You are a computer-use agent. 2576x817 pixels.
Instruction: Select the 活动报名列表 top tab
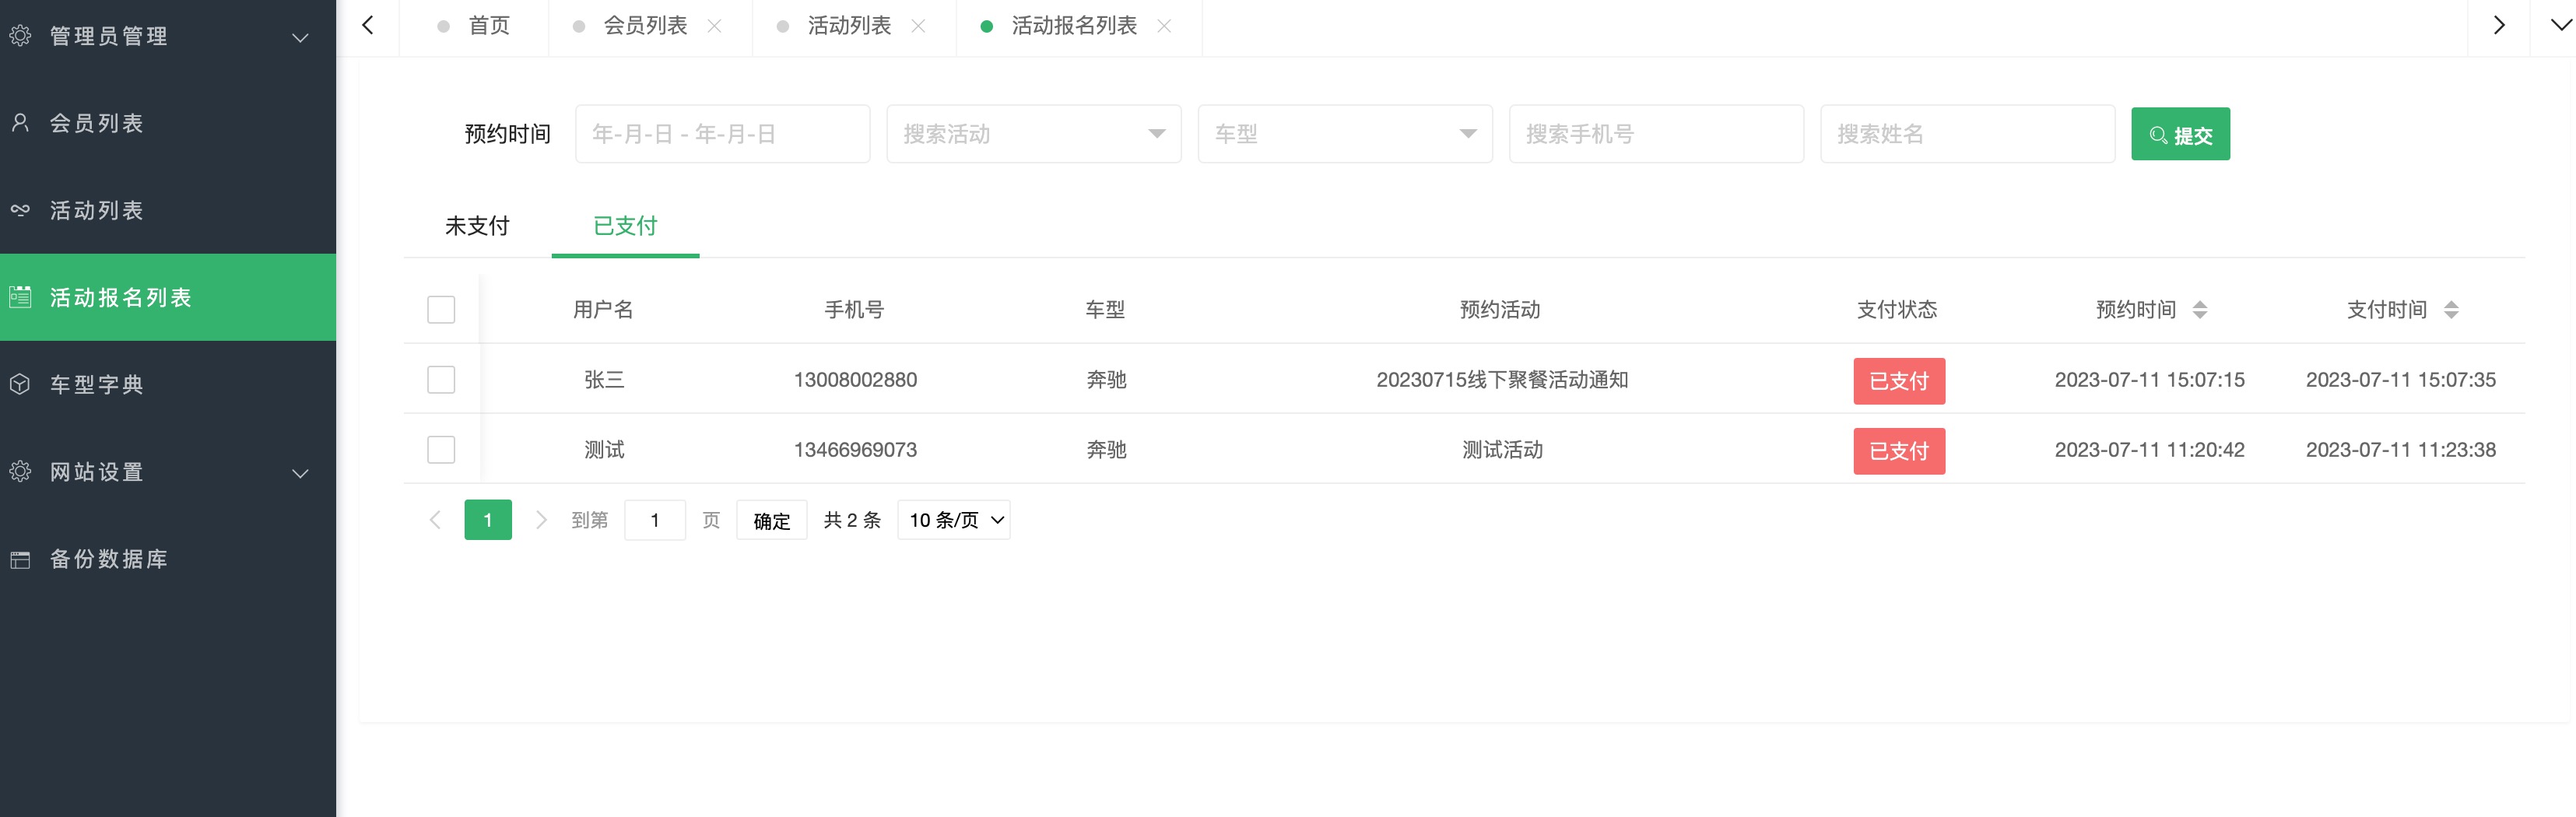tap(1074, 26)
